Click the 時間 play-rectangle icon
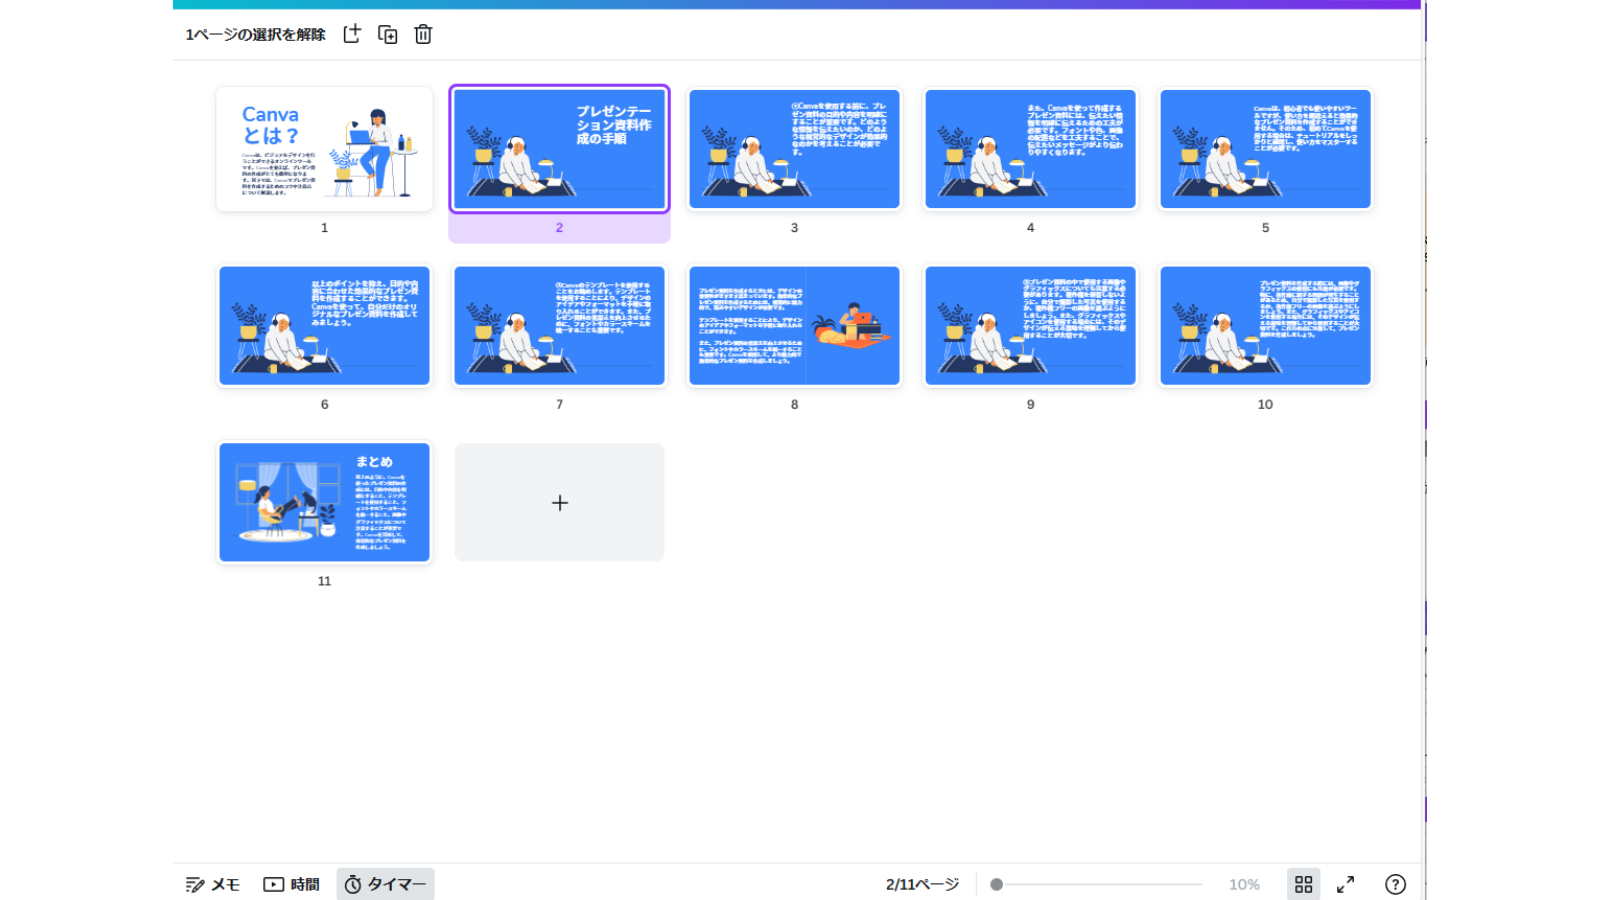The height and width of the screenshot is (900, 1600). (273, 884)
